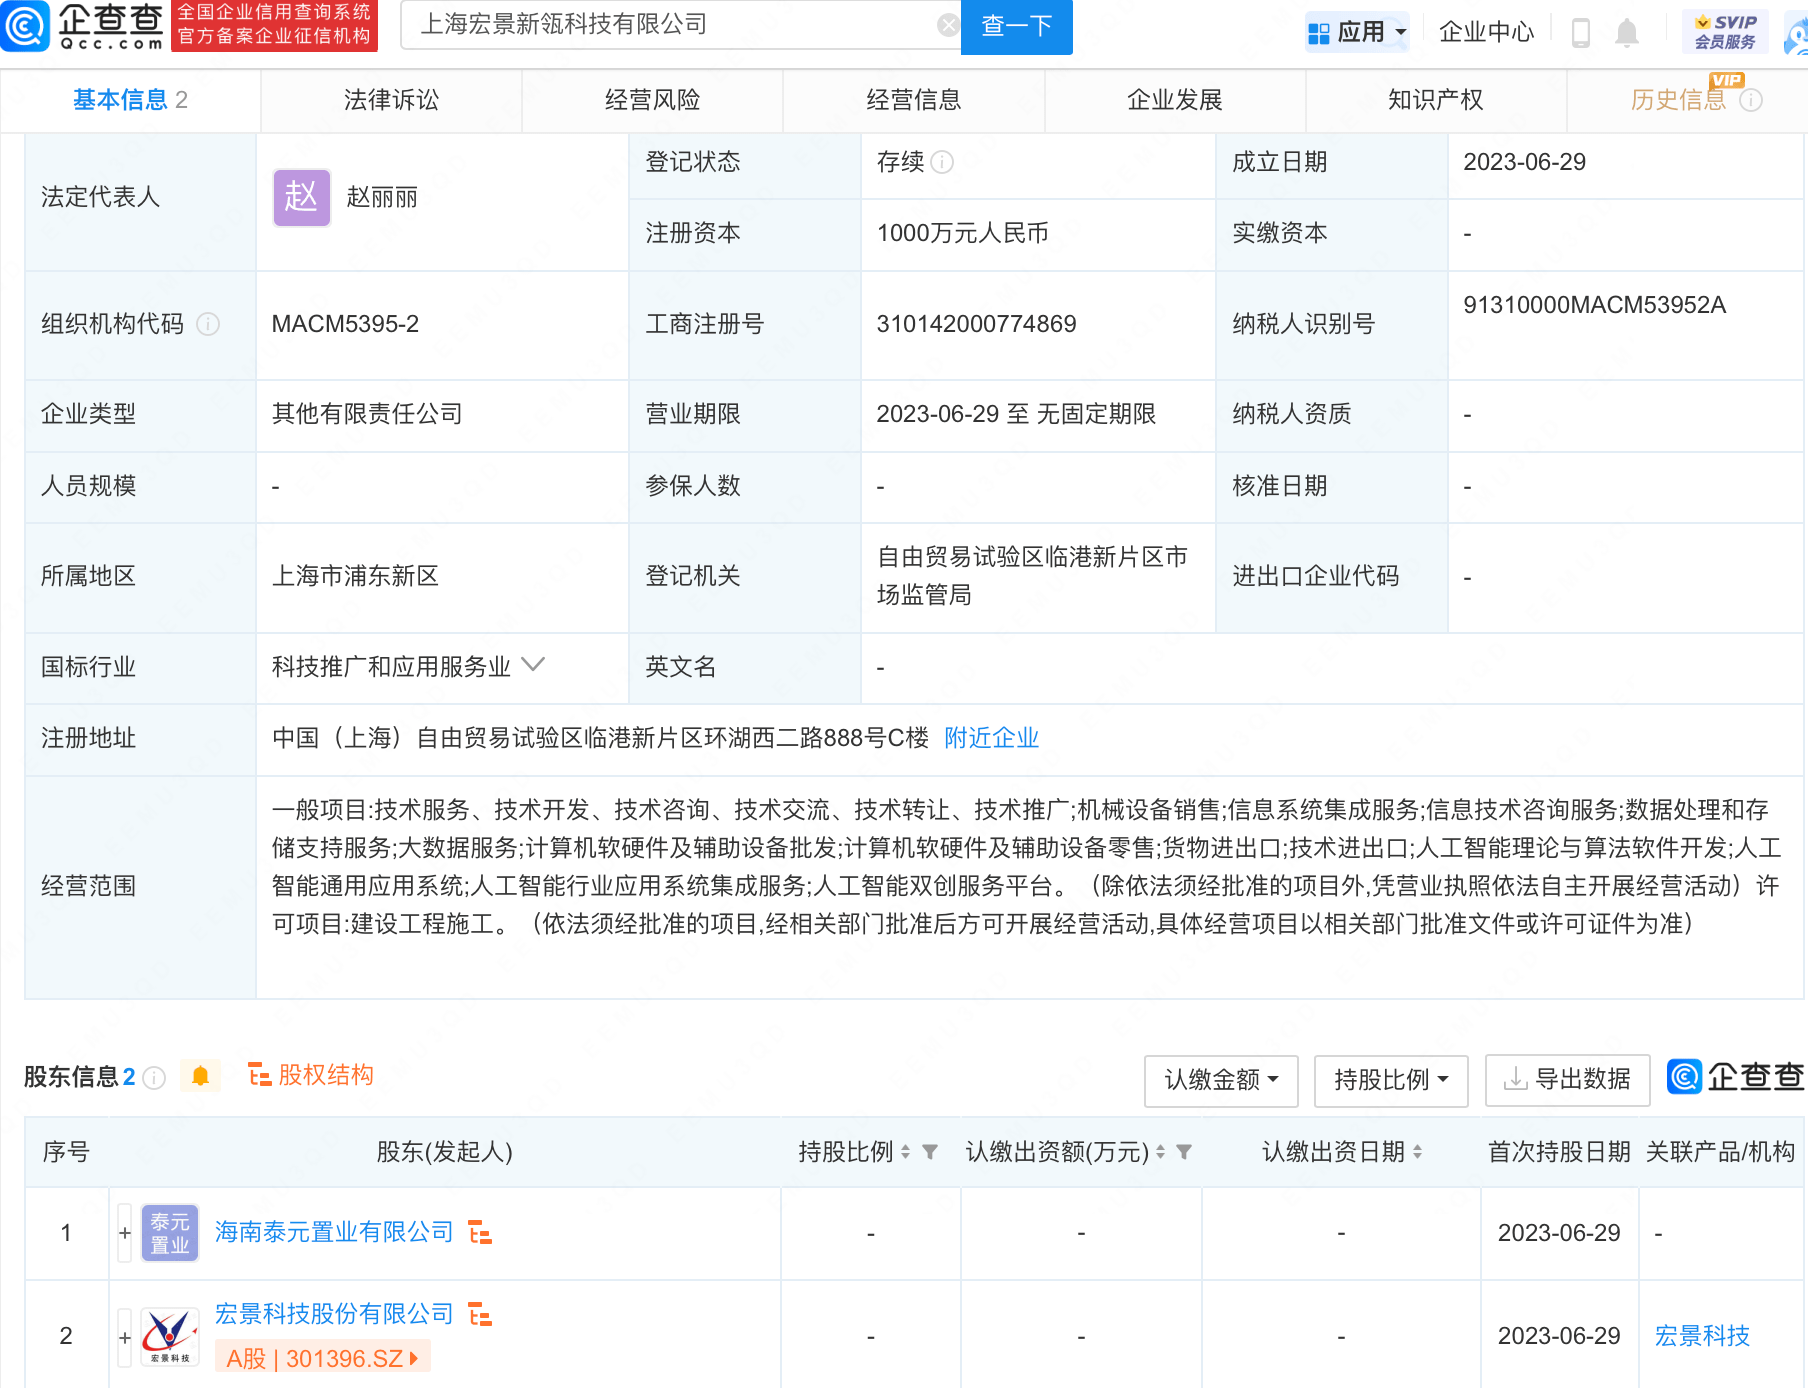Screen dimensions: 1808x1388
Task: Click the 查一下 search button
Action: tap(1016, 26)
